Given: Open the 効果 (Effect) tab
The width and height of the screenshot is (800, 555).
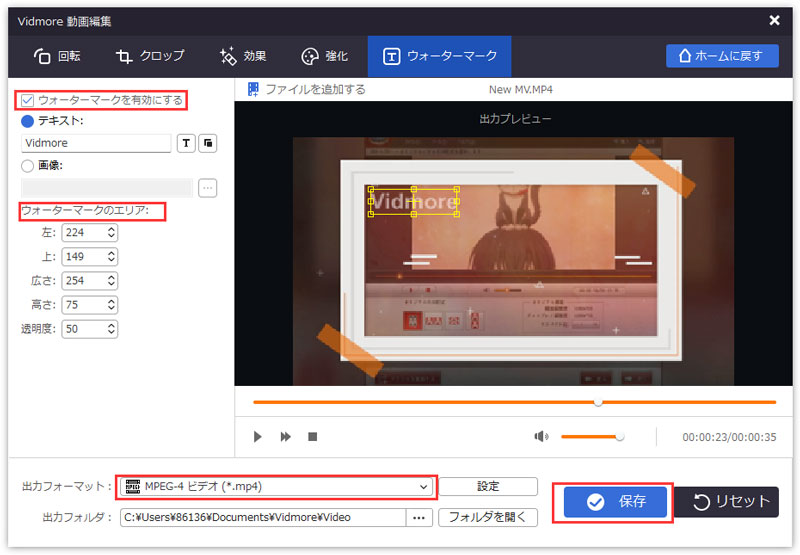Looking at the screenshot, I should tap(243, 56).
